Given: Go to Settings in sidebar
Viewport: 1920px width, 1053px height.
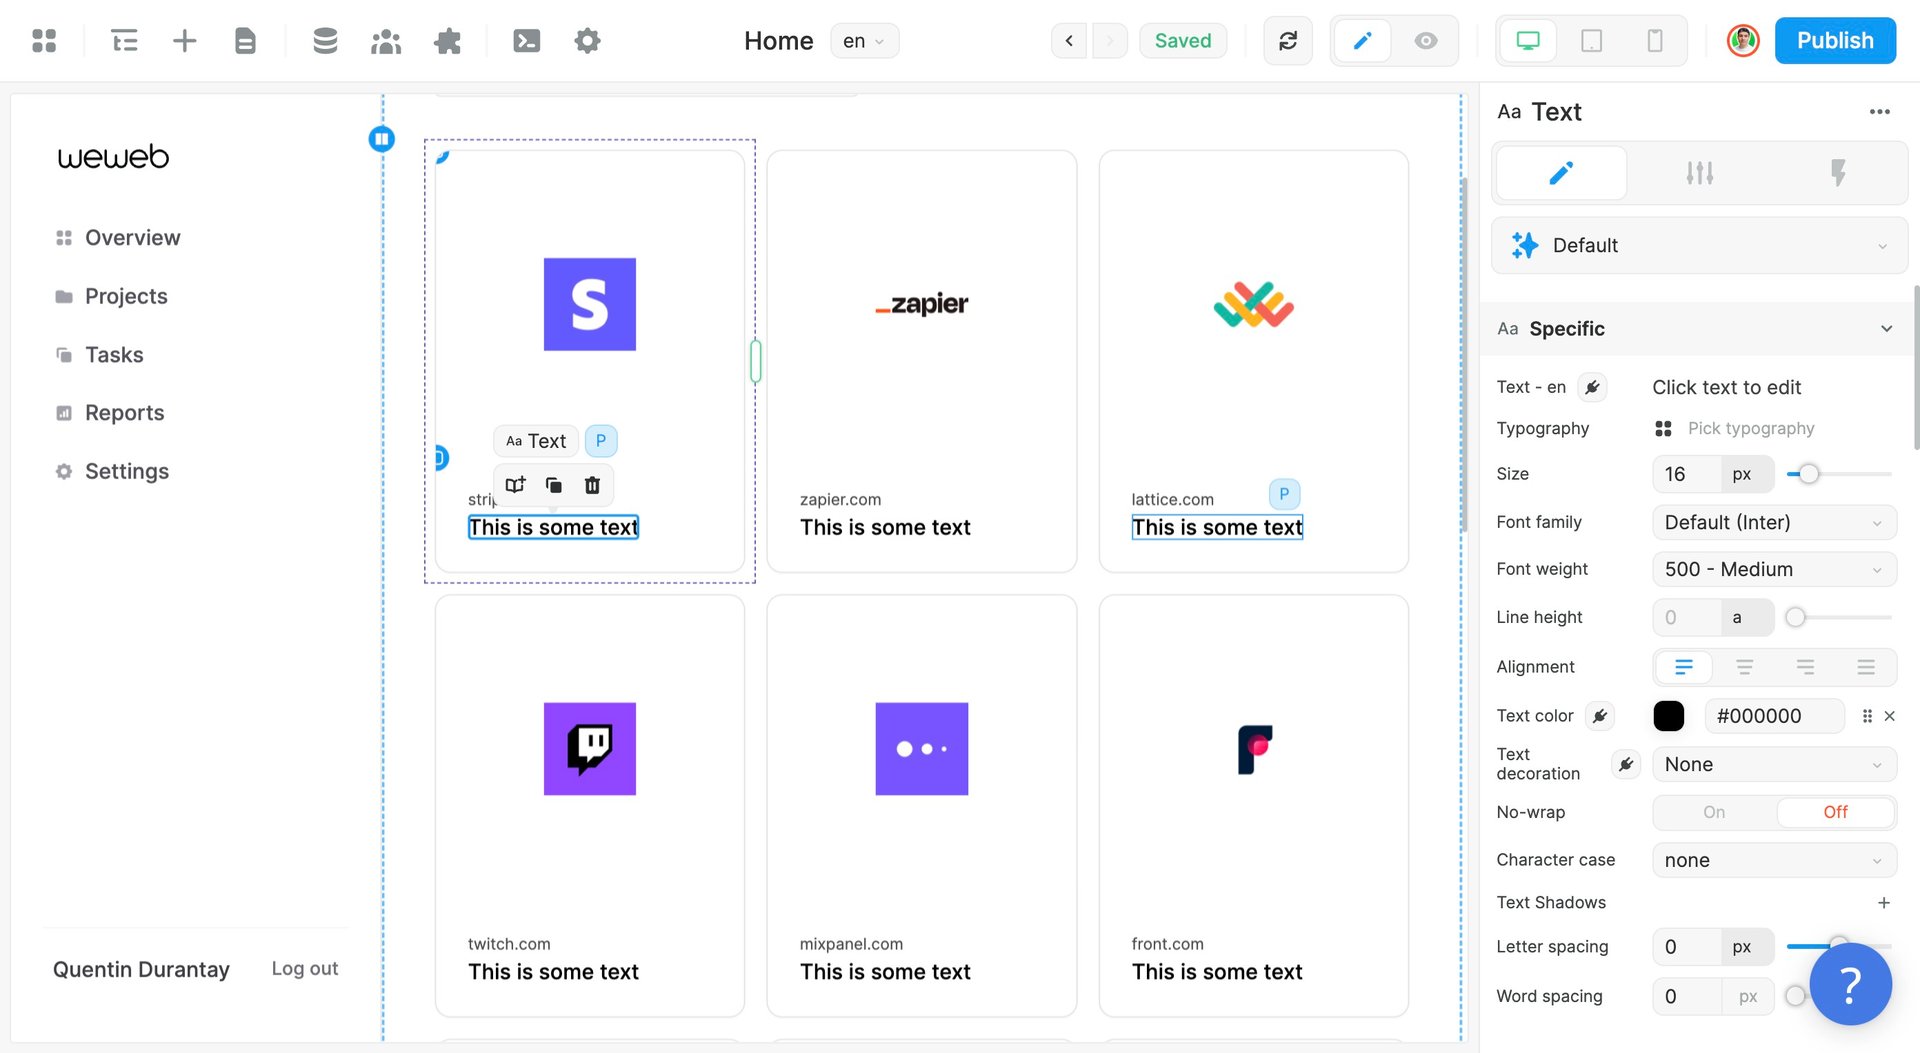Looking at the screenshot, I should pyautogui.click(x=112, y=472).
